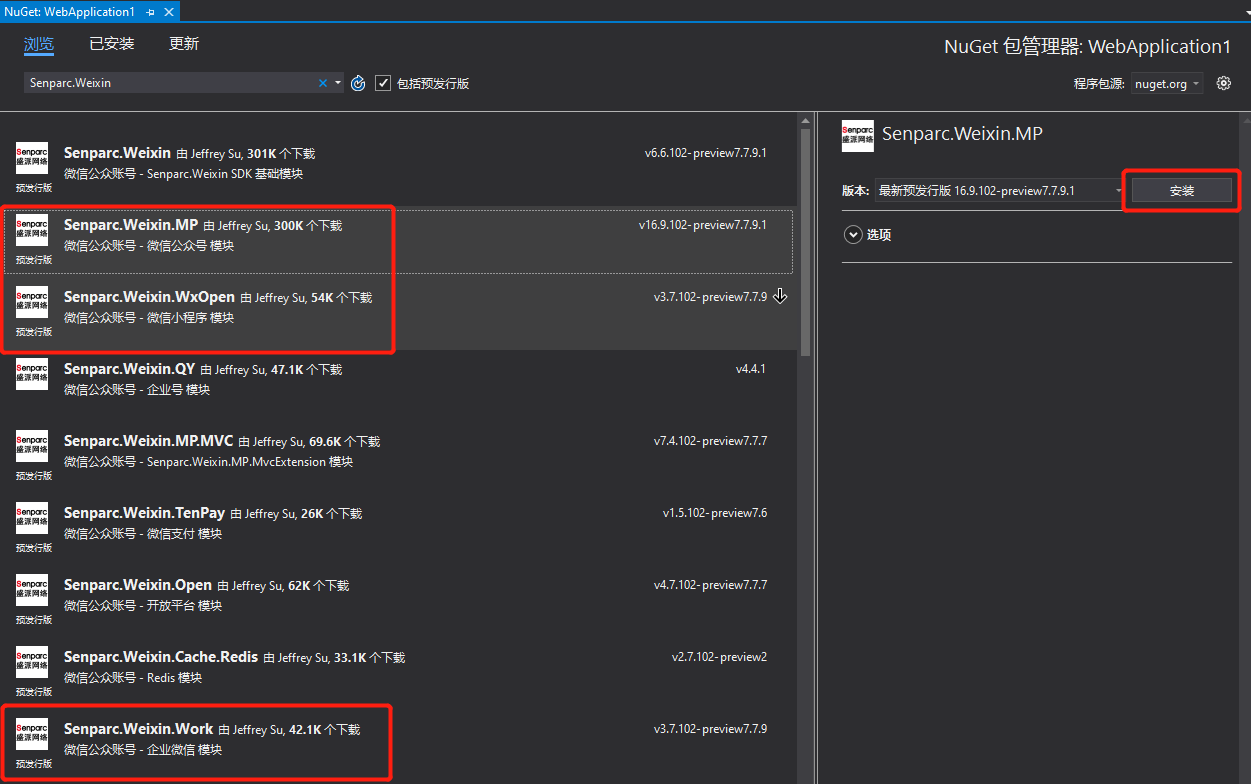Screen dimensions: 1251x784
Task: Click the Senparc.Weixin package logo
Action: (32, 159)
